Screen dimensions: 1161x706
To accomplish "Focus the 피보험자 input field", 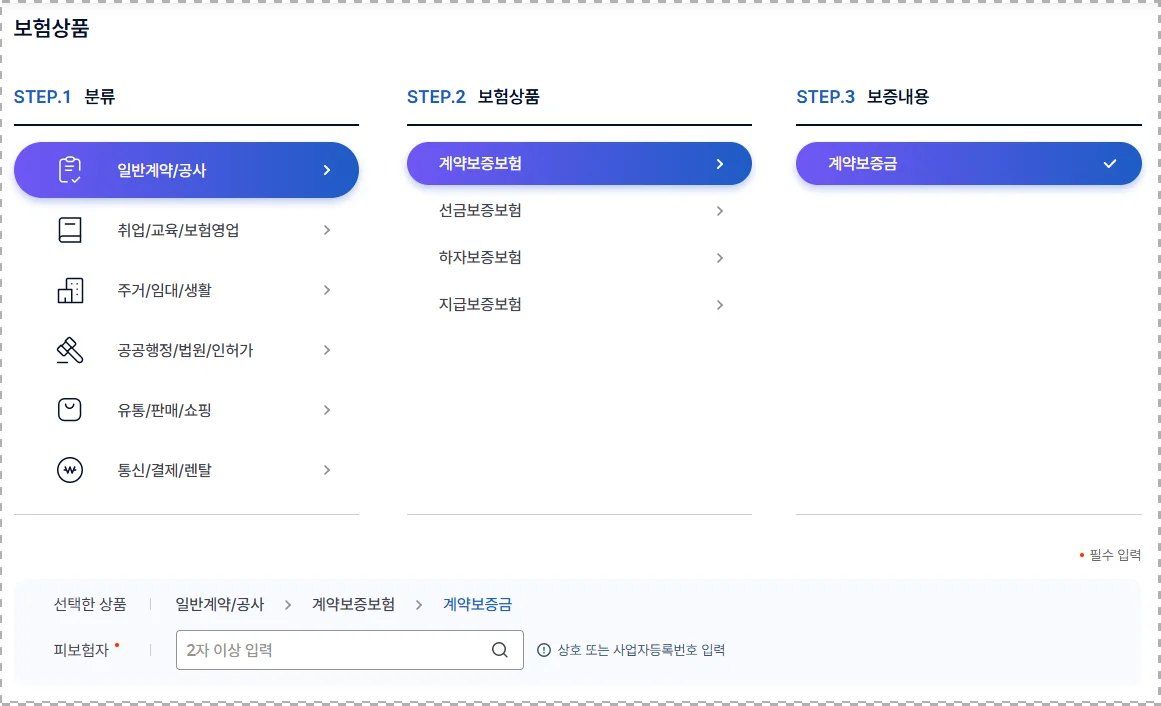I will [x=349, y=650].
